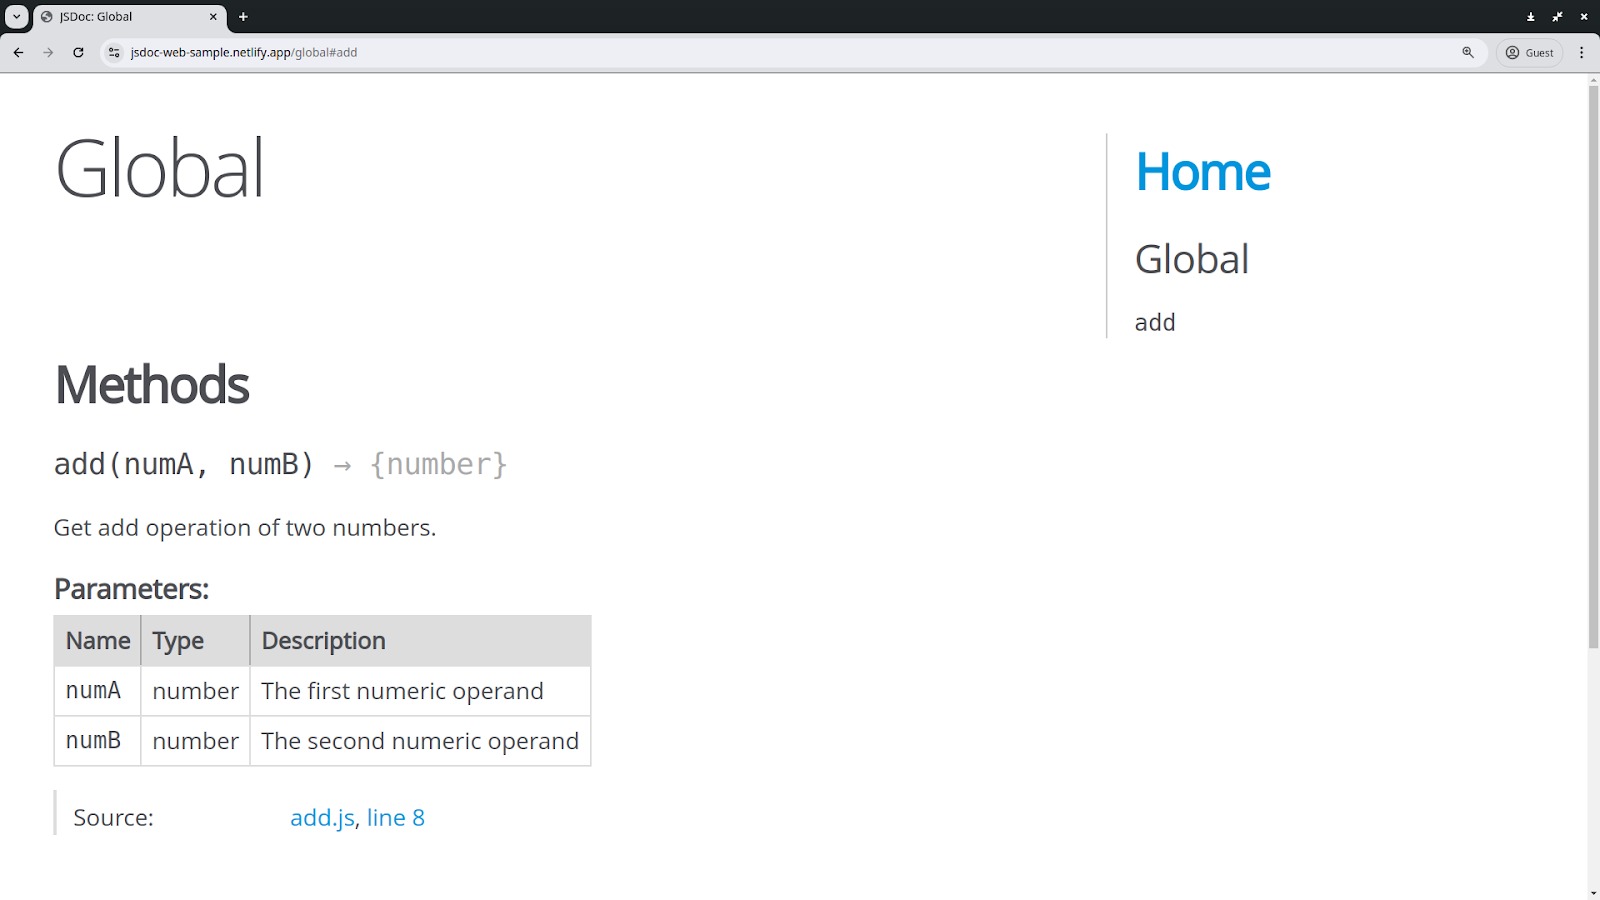This screenshot has height=900, width=1600.
Task: Select the JSDoc: Global tab
Action: coord(120,17)
